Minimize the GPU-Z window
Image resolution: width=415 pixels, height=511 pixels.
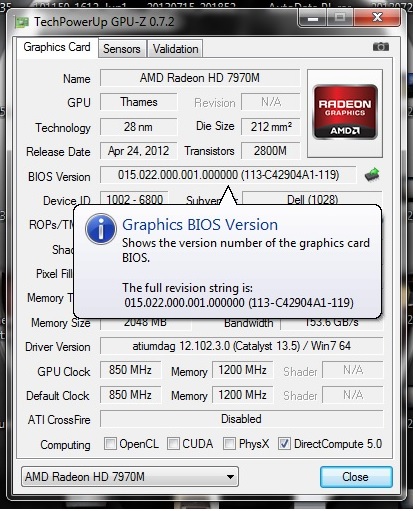(x=313, y=17)
